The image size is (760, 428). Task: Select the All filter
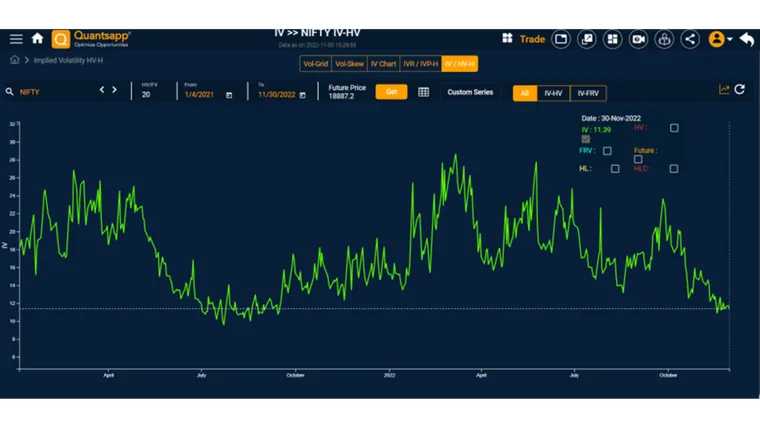coord(525,93)
